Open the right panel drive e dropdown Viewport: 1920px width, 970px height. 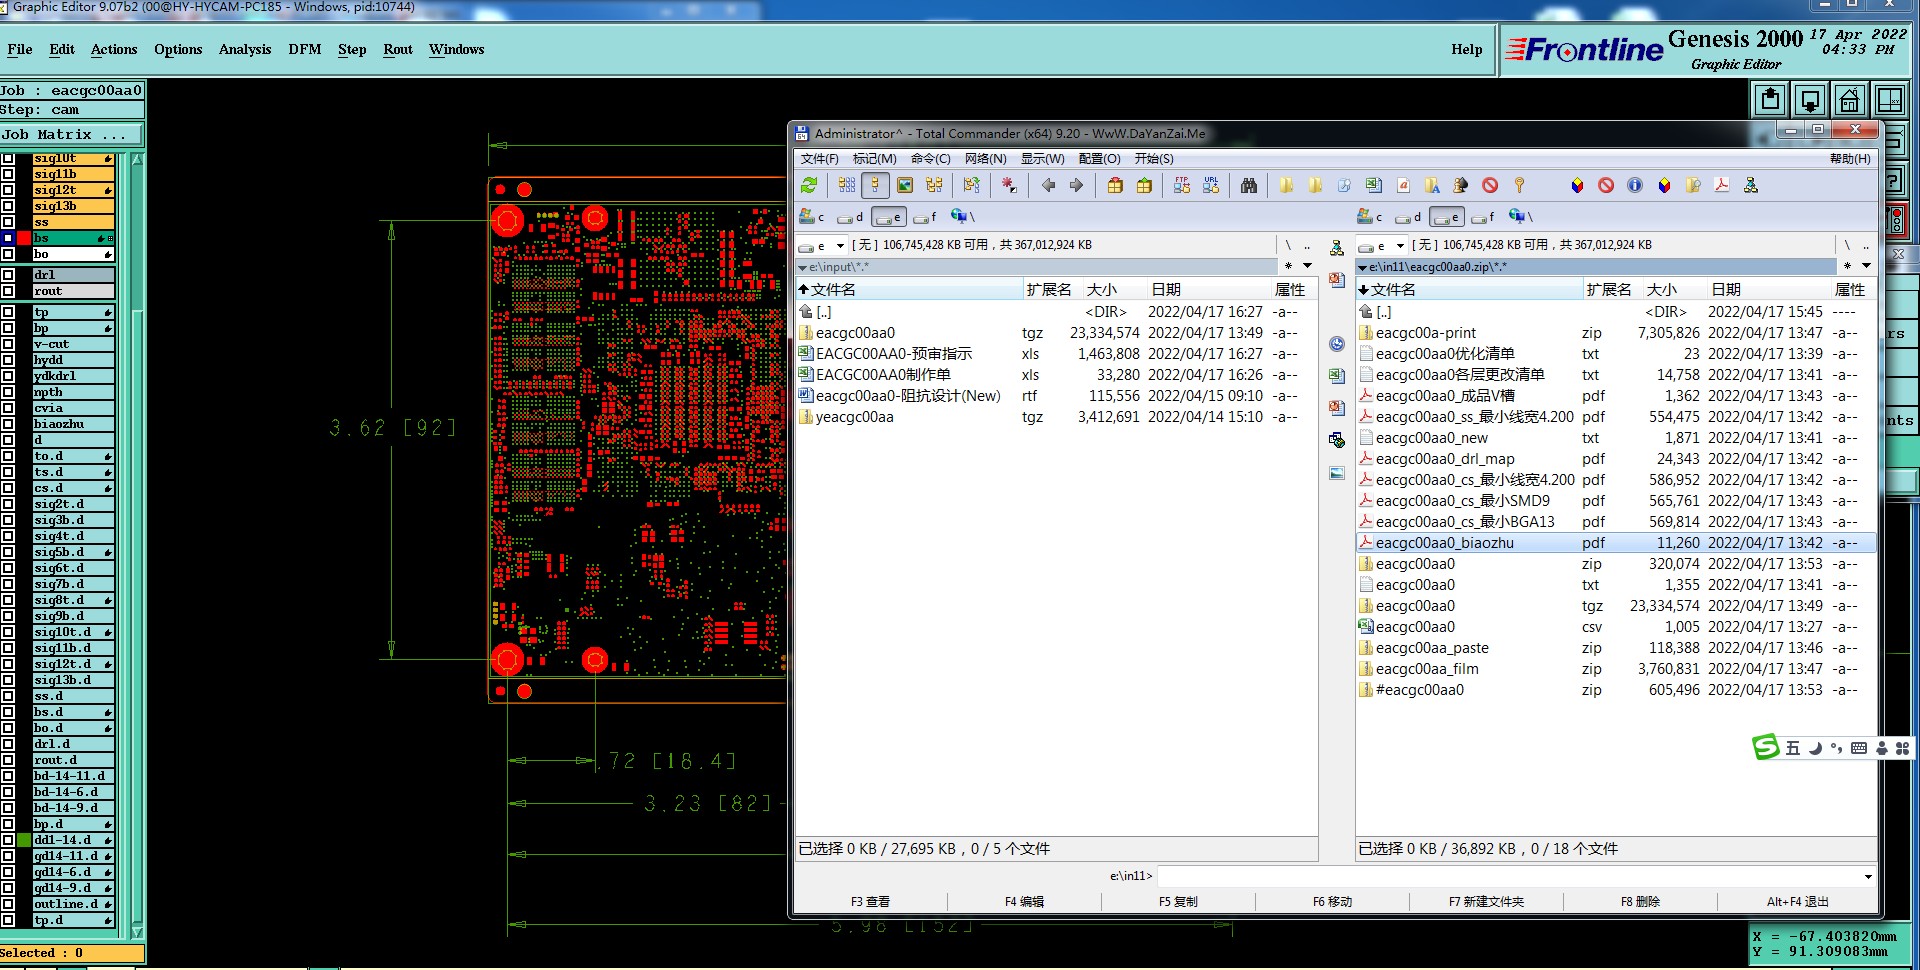coord(1400,245)
